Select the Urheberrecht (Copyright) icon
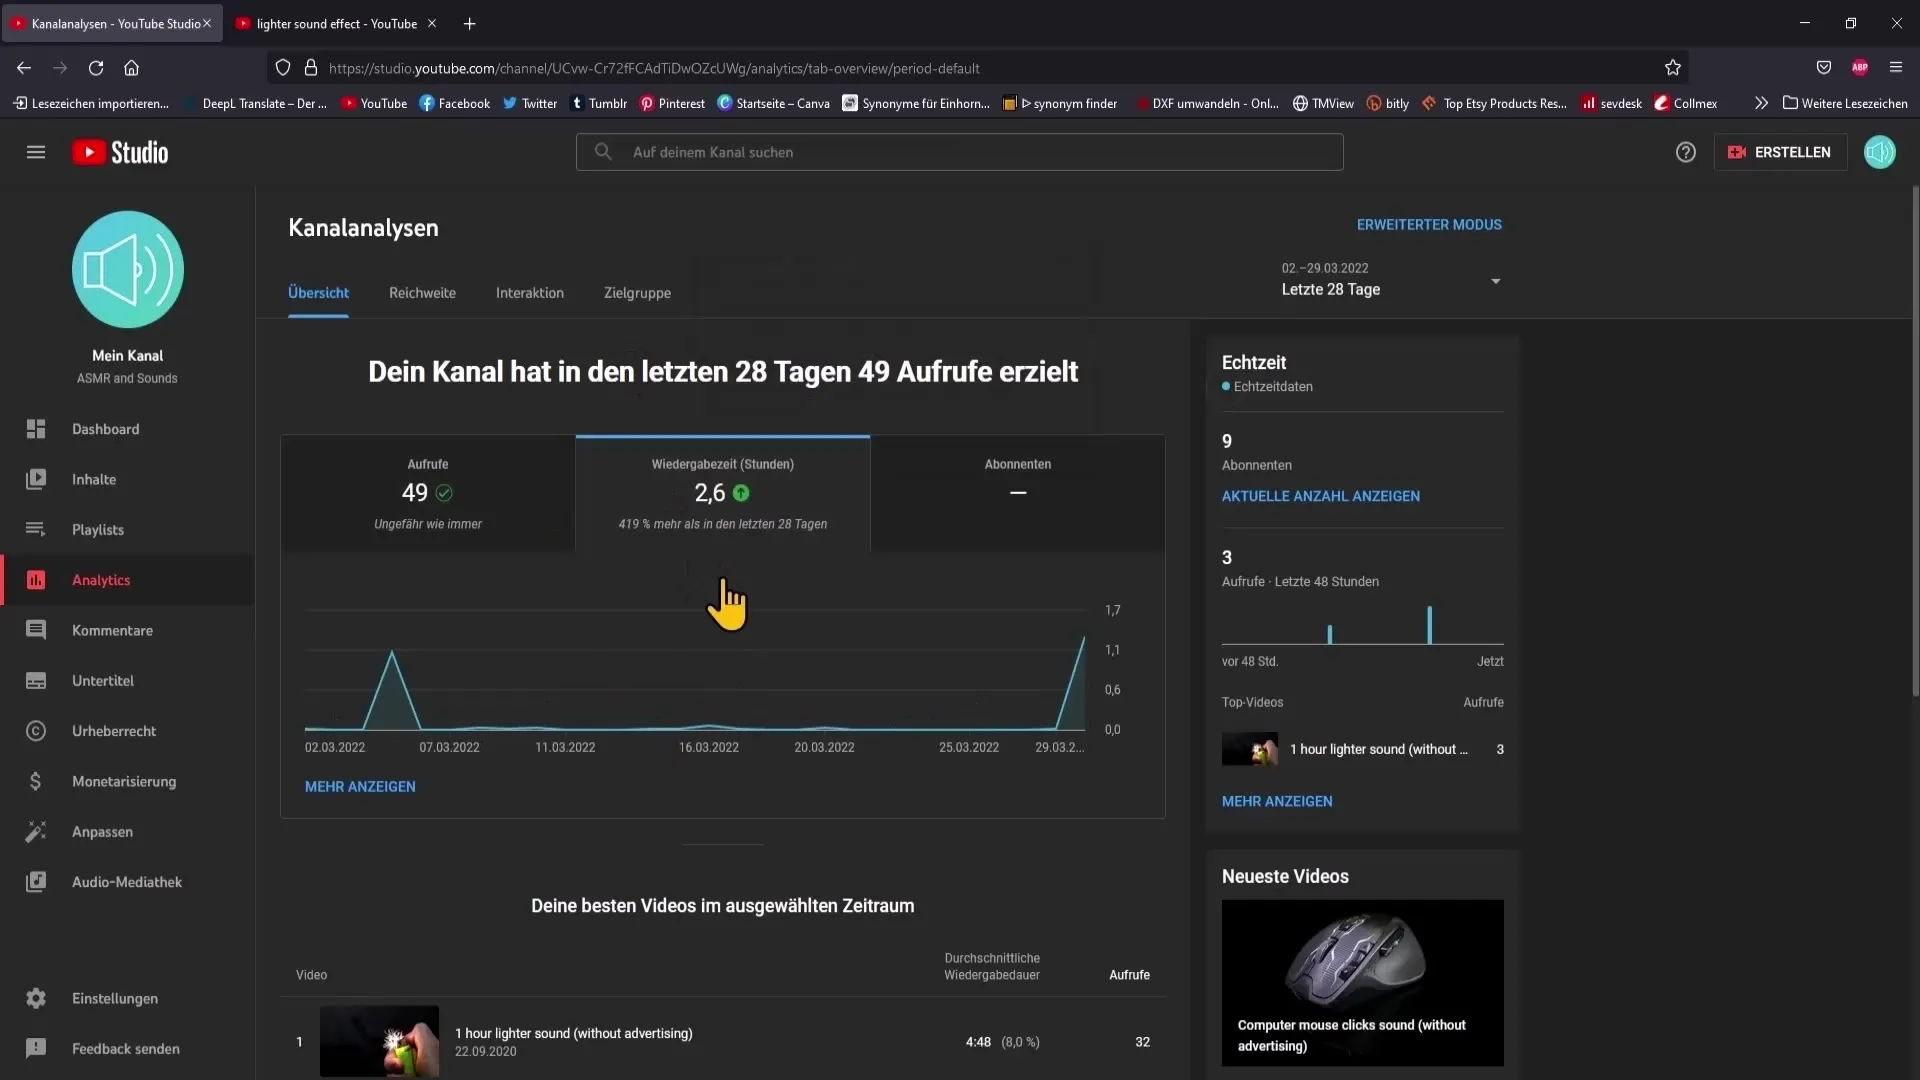The image size is (1920, 1080). [36, 731]
